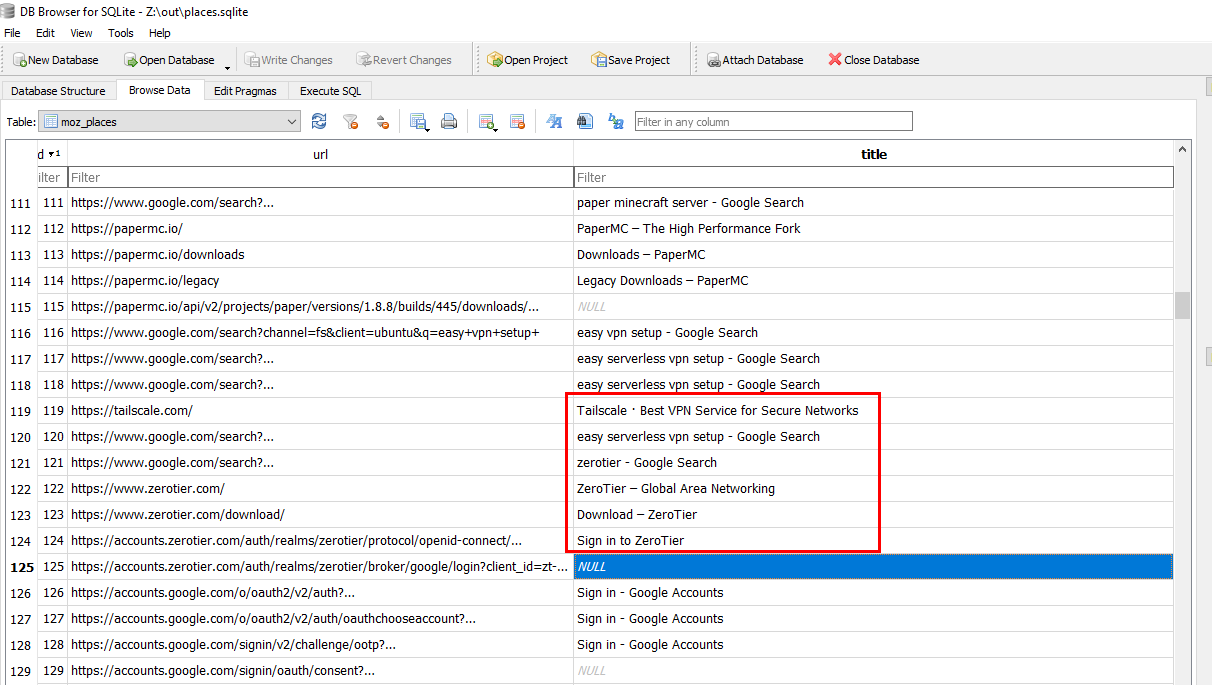Click the find in table binoculars icon
This screenshot has height=685, width=1212.
585,122
